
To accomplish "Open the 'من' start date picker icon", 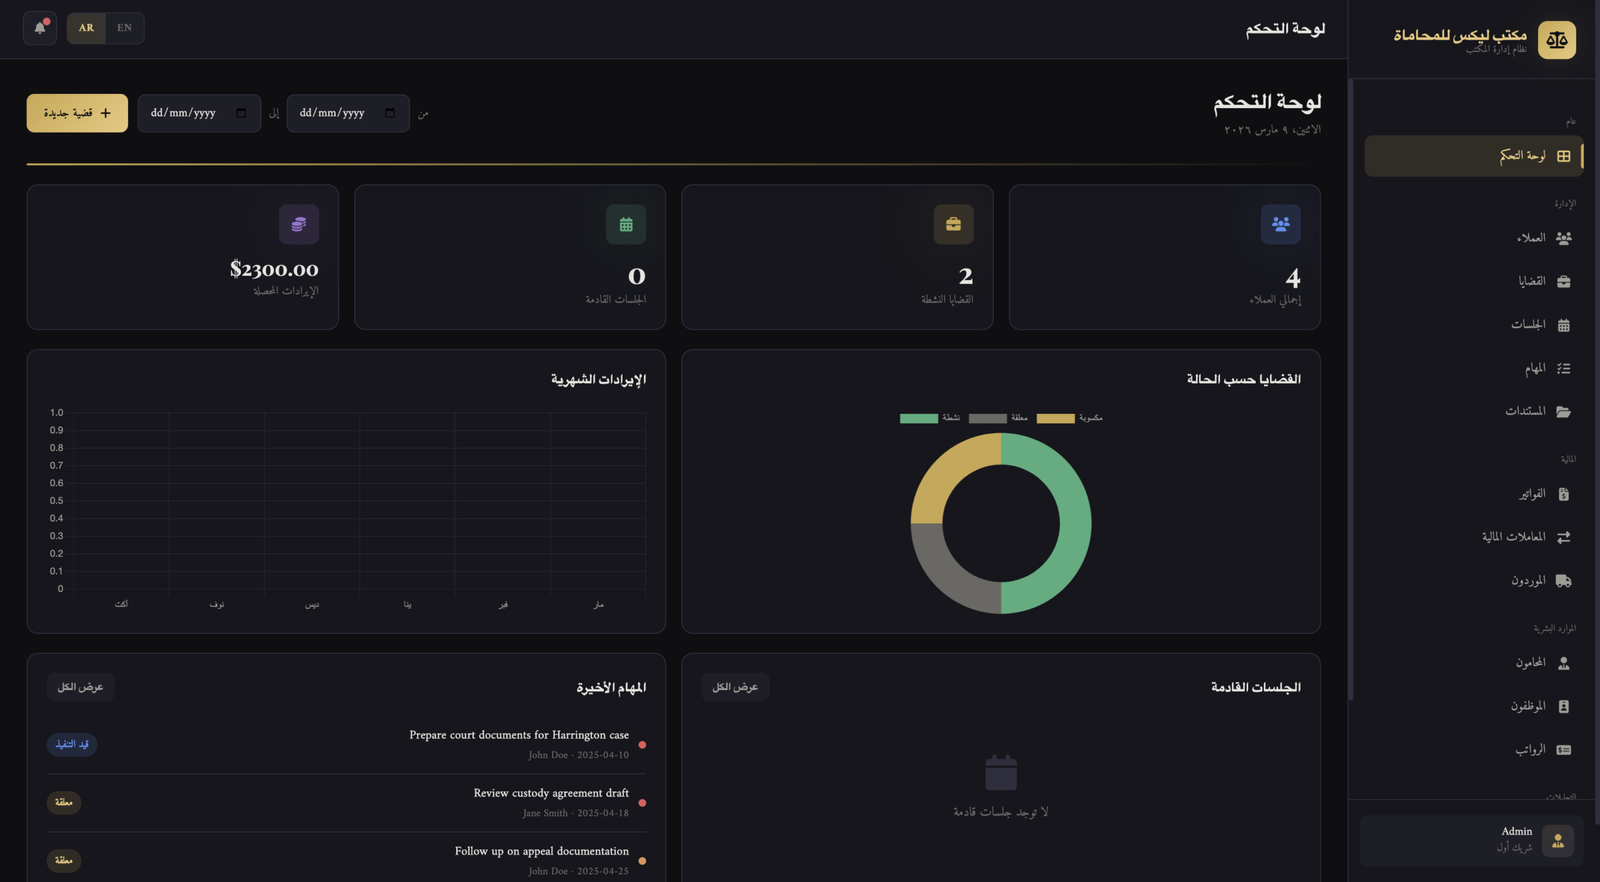I will click(x=390, y=113).
